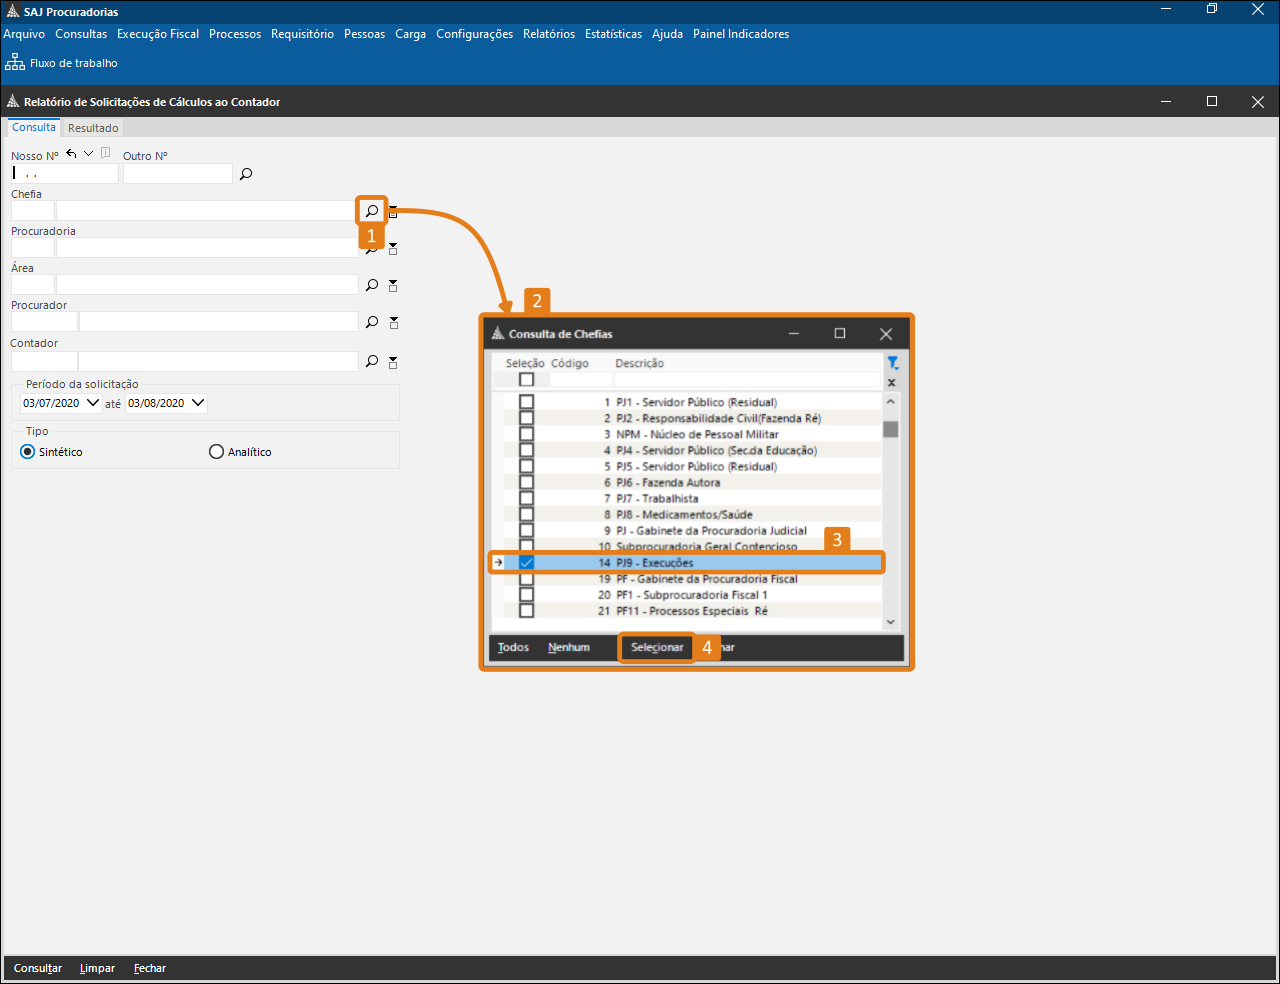Select row 'PJ8 - Medicamentos/Saúde'

pos(686,514)
